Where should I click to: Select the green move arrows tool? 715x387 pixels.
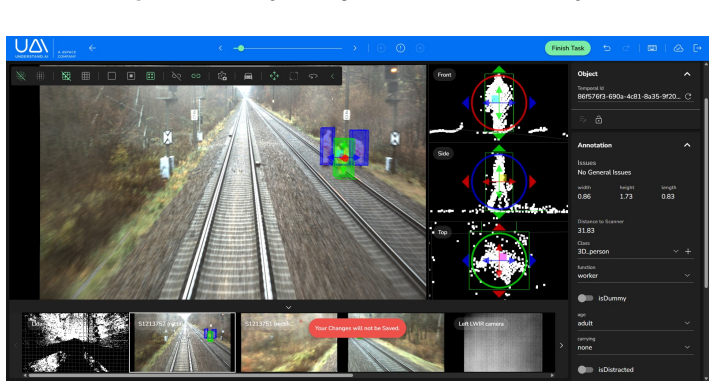[274, 76]
